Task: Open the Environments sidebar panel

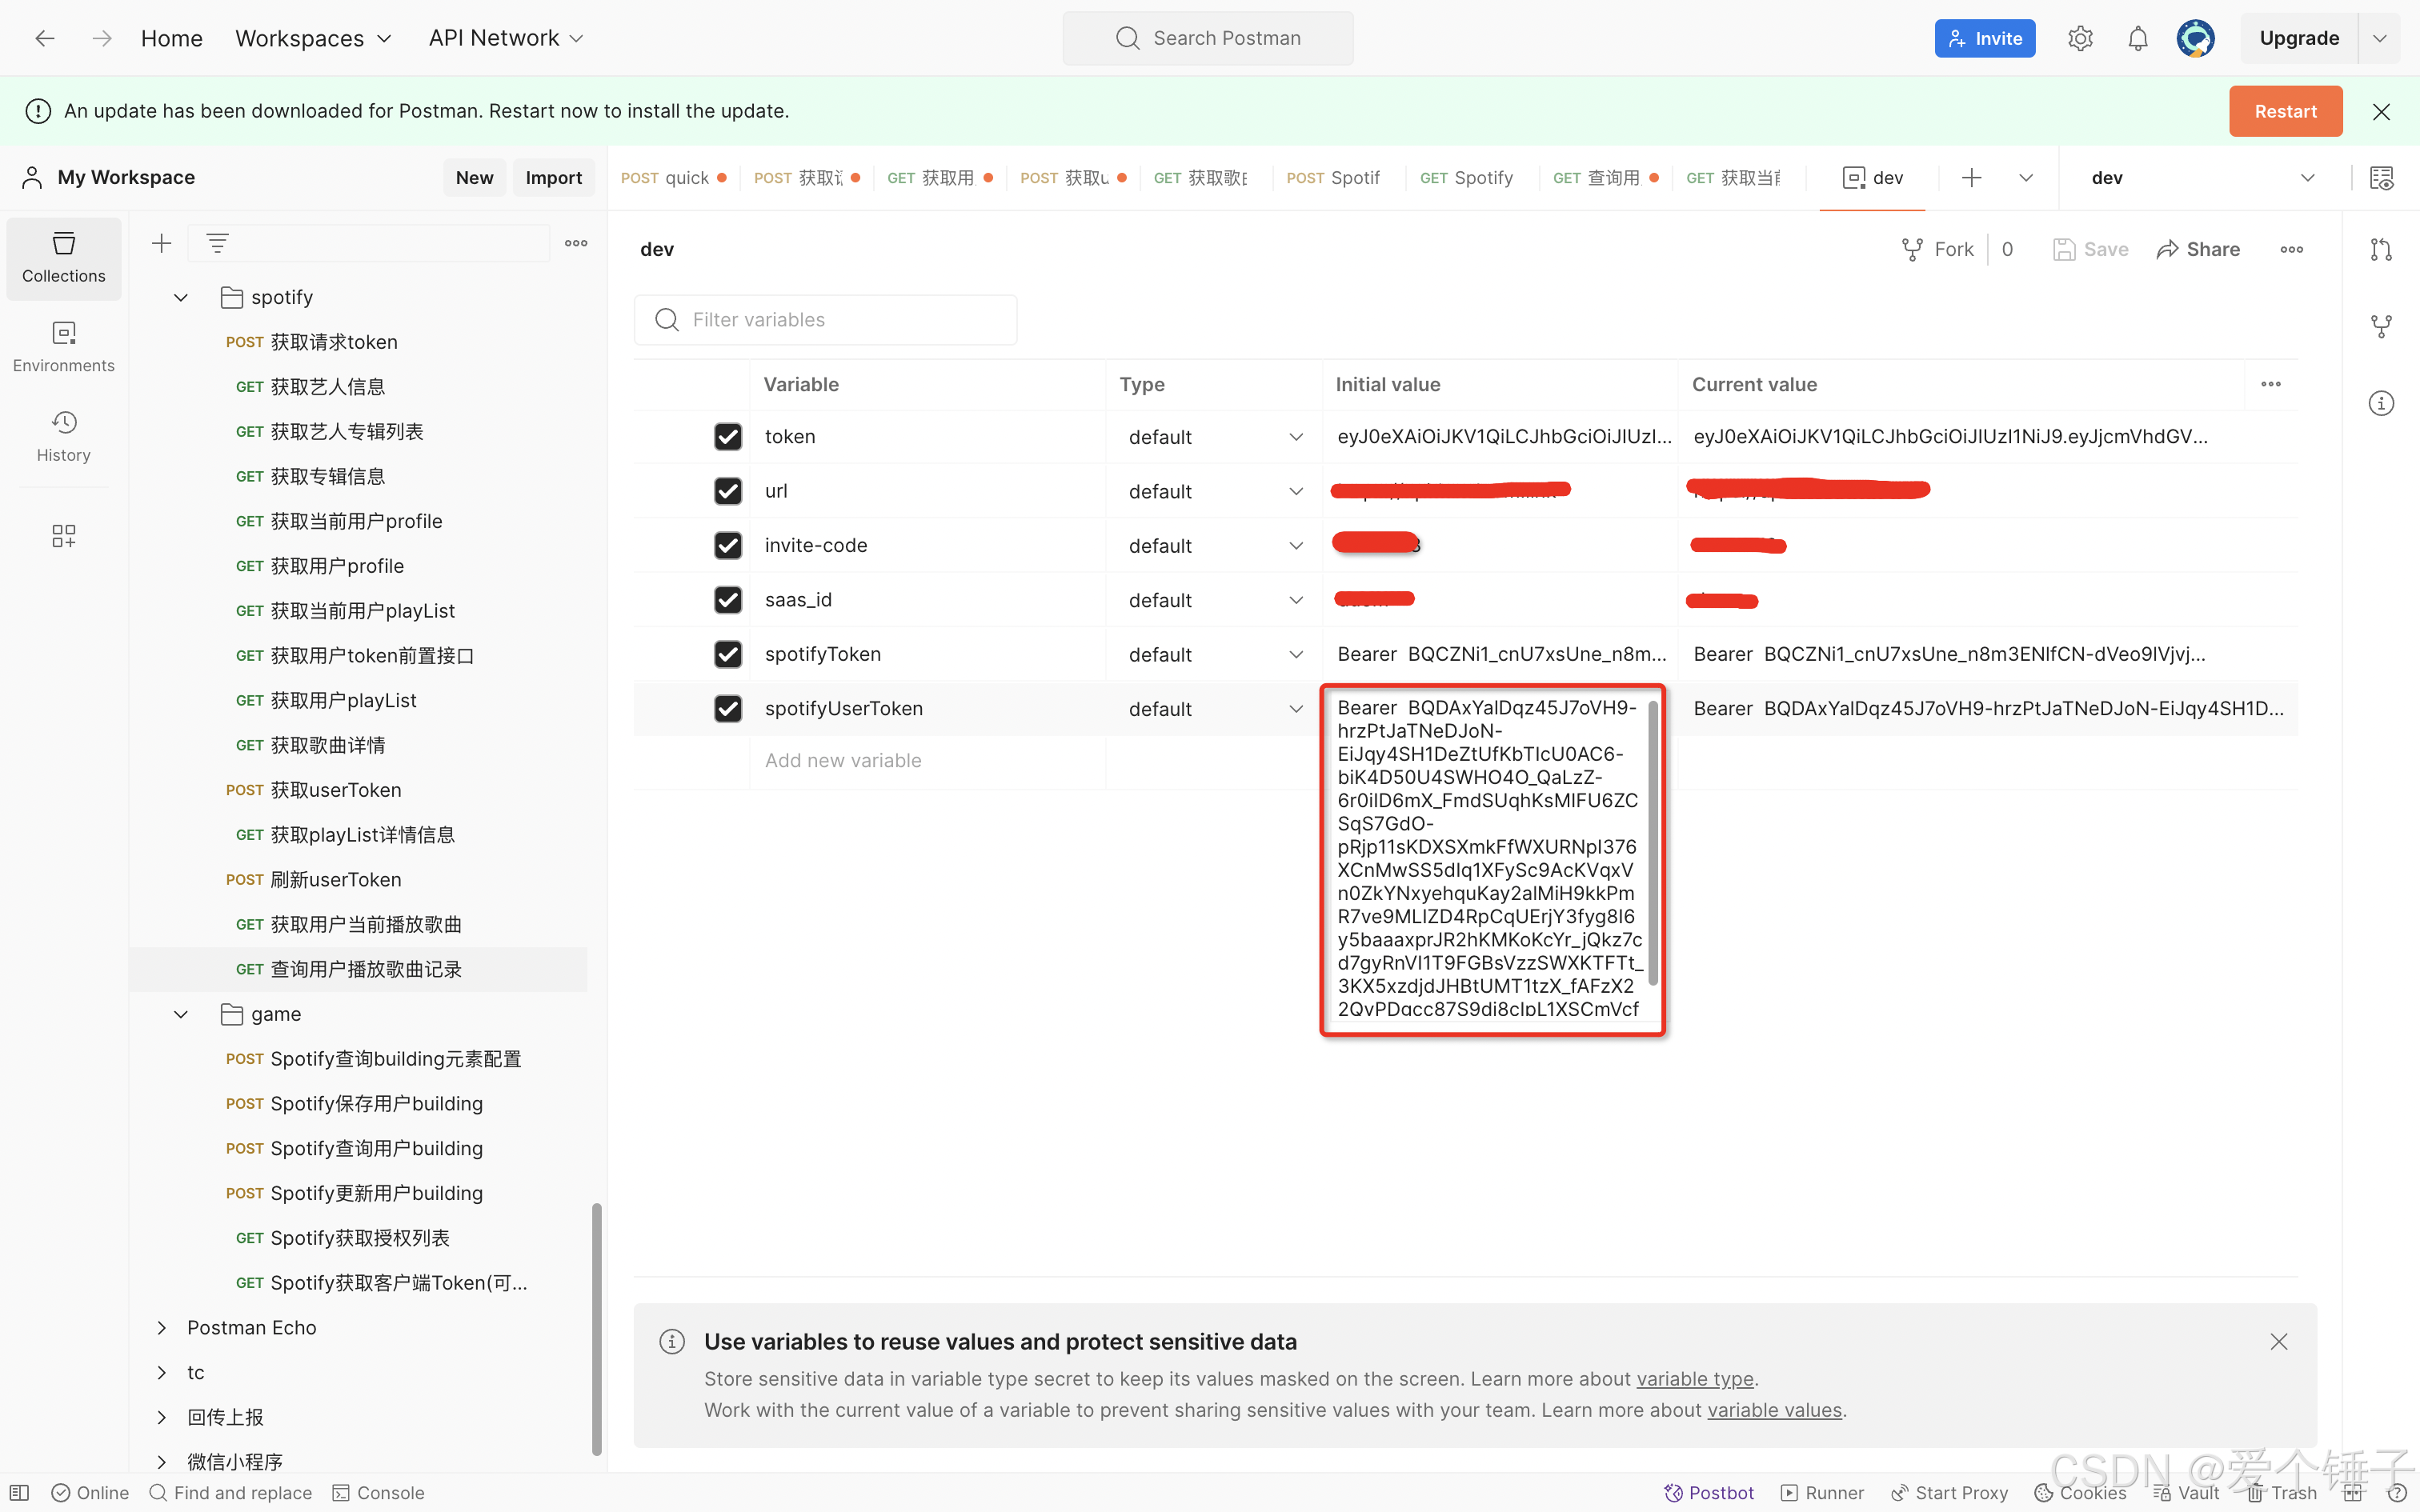Action: pos(63,346)
